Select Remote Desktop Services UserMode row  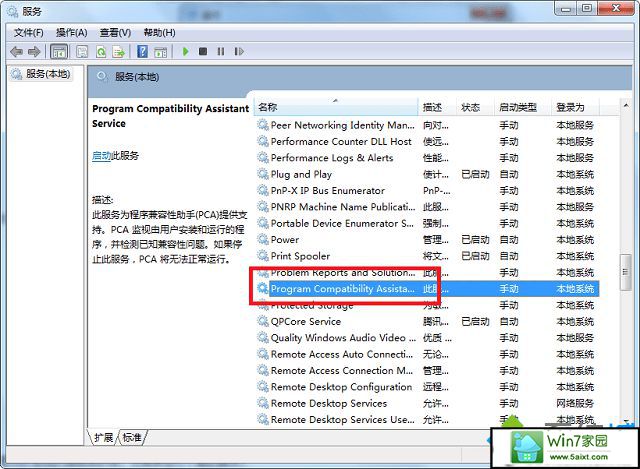427,420
